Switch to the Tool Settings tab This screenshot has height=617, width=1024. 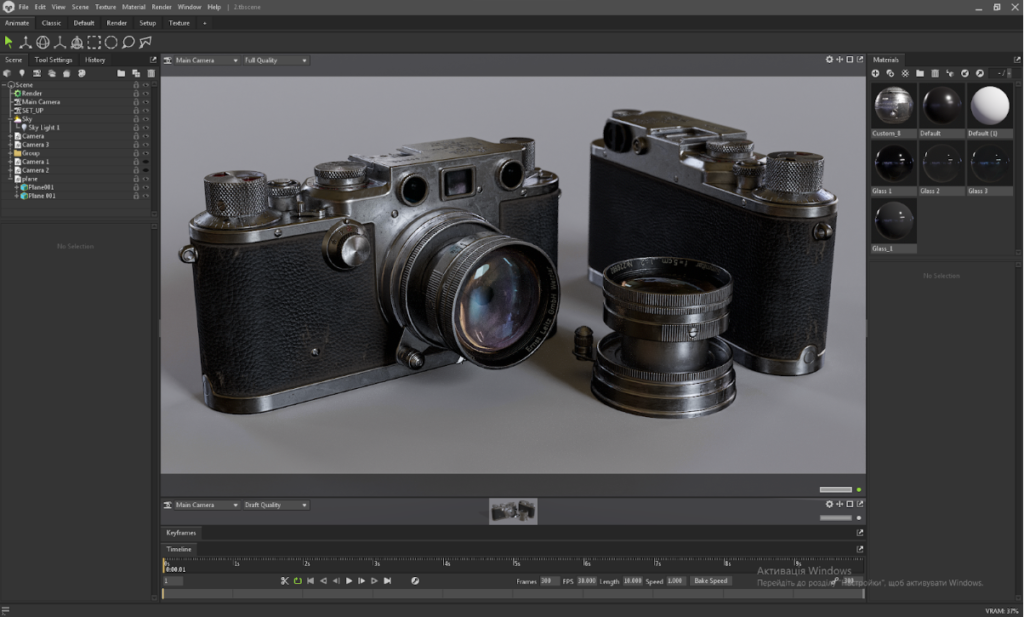[53, 60]
